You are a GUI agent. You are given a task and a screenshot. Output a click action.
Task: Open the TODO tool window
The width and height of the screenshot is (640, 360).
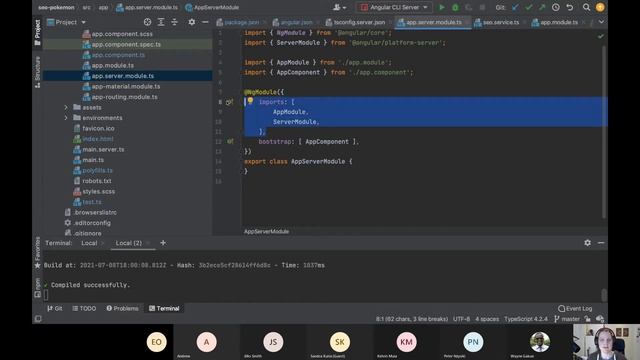click(84, 309)
